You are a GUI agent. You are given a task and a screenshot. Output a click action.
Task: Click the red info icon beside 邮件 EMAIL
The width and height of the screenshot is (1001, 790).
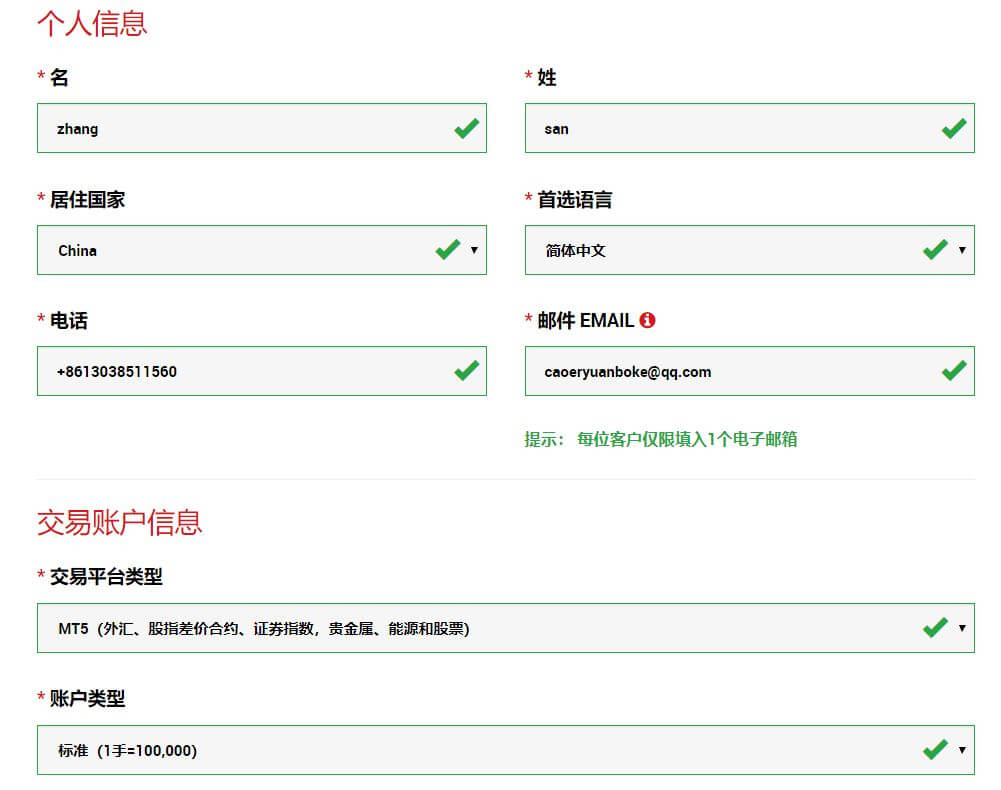pyautogui.click(x=647, y=320)
